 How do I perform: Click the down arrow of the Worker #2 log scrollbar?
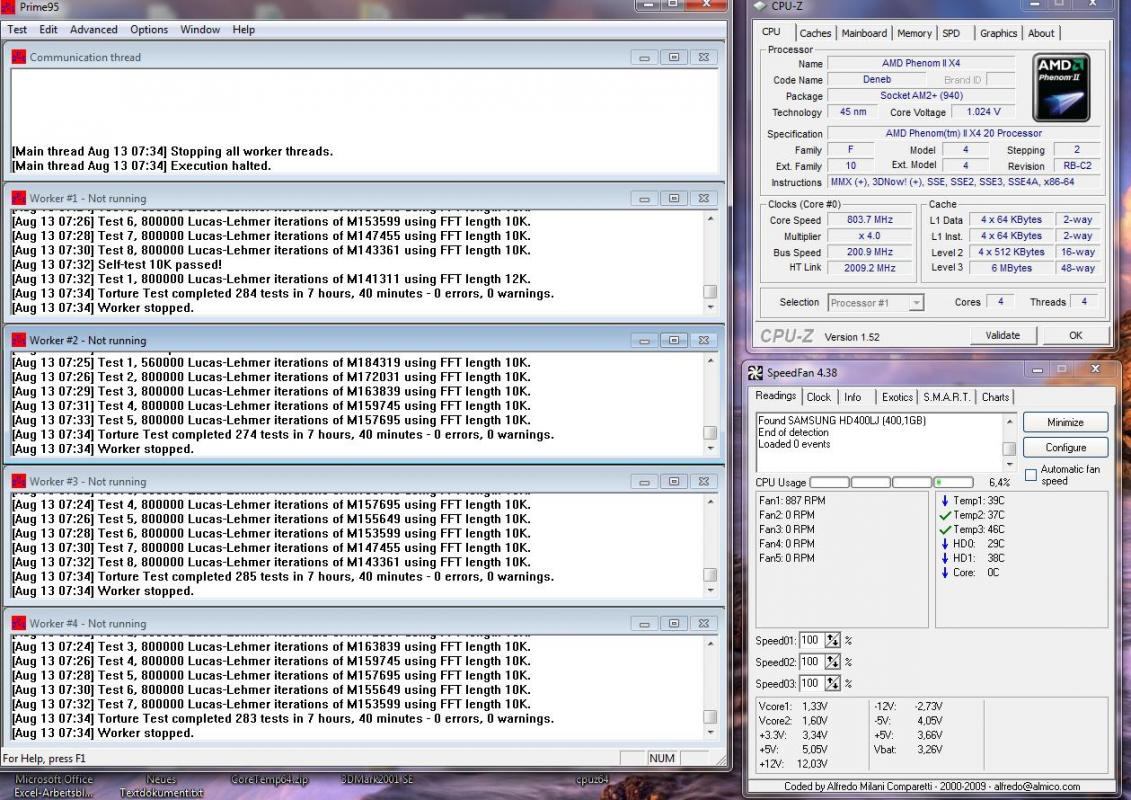tap(710, 448)
